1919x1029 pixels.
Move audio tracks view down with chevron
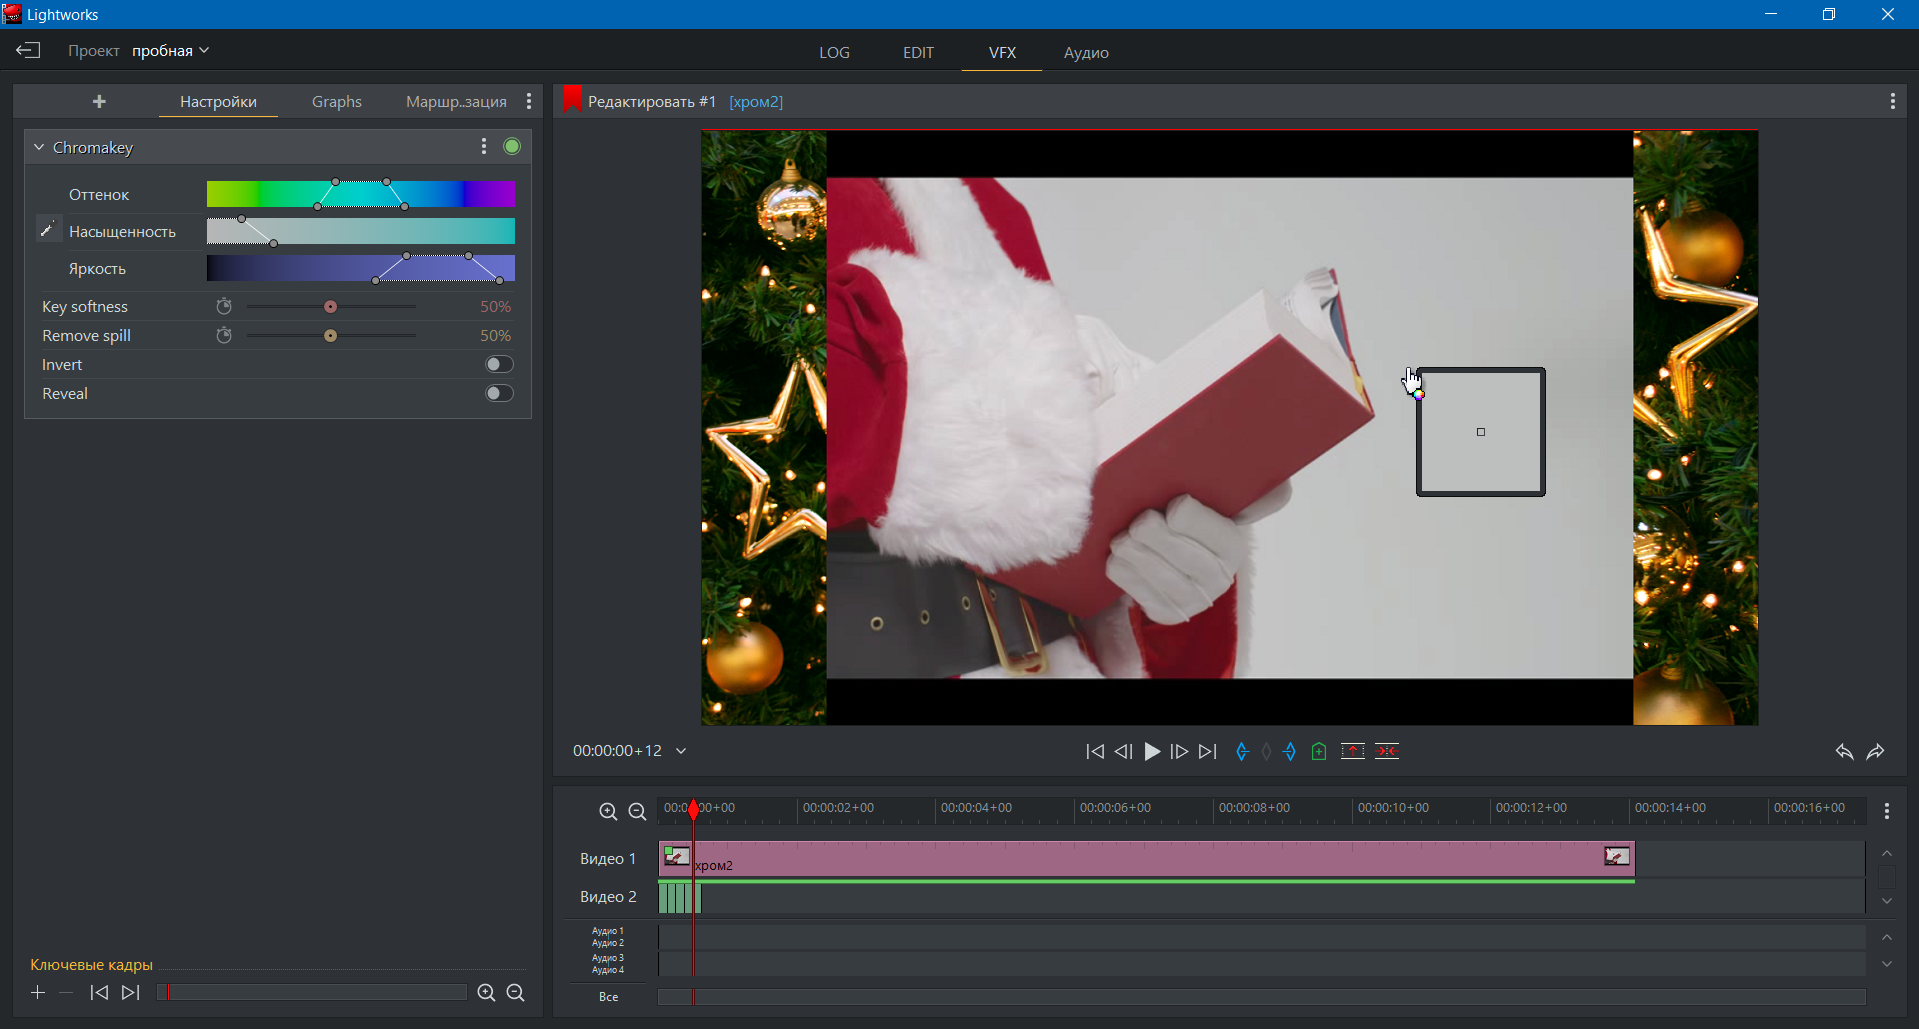click(1887, 965)
